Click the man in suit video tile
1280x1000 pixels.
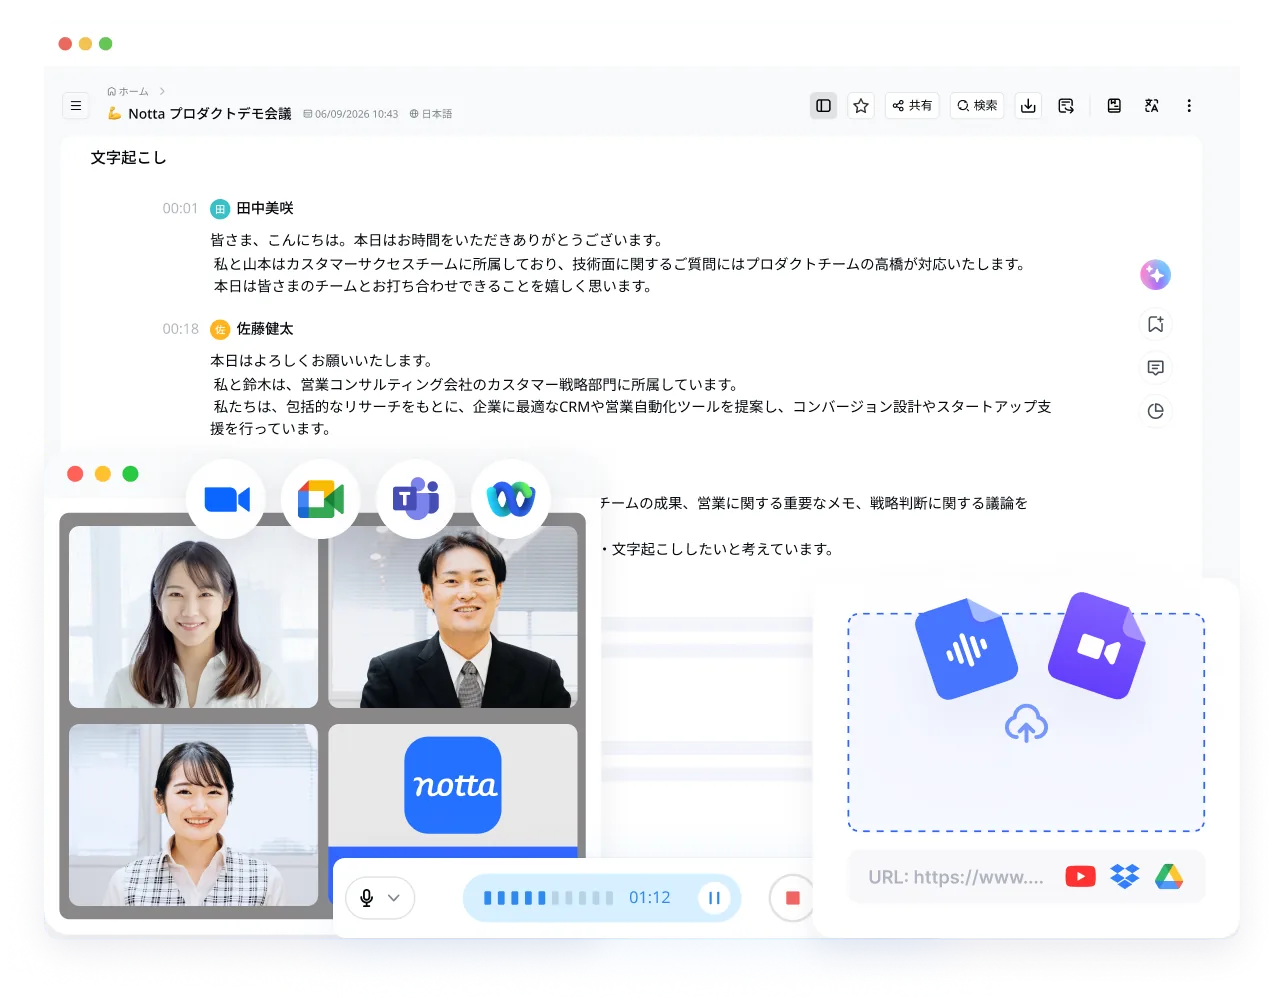point(453,617)
